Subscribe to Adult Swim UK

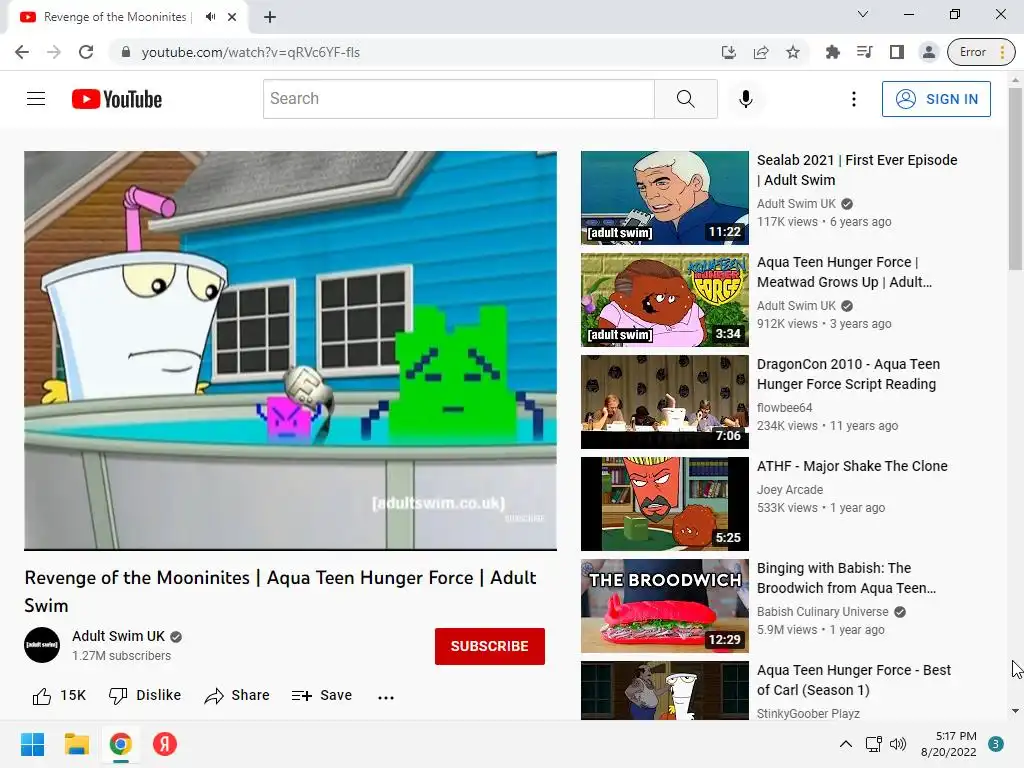[490, 646]
